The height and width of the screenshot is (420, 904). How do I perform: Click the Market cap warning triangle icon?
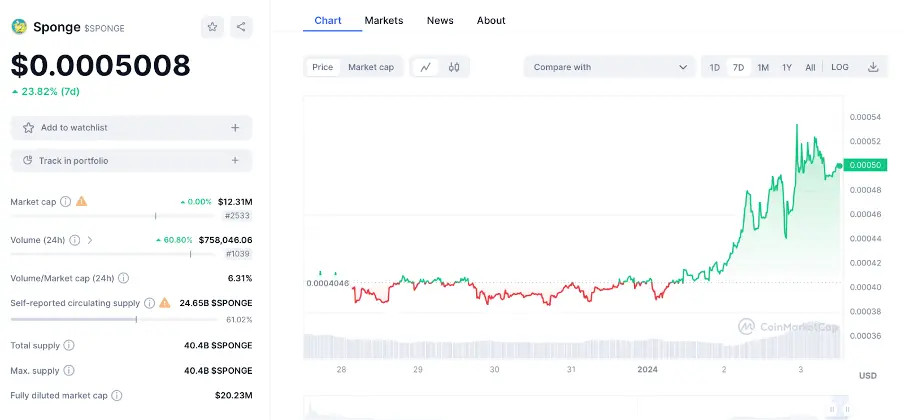tap(81, 201)
